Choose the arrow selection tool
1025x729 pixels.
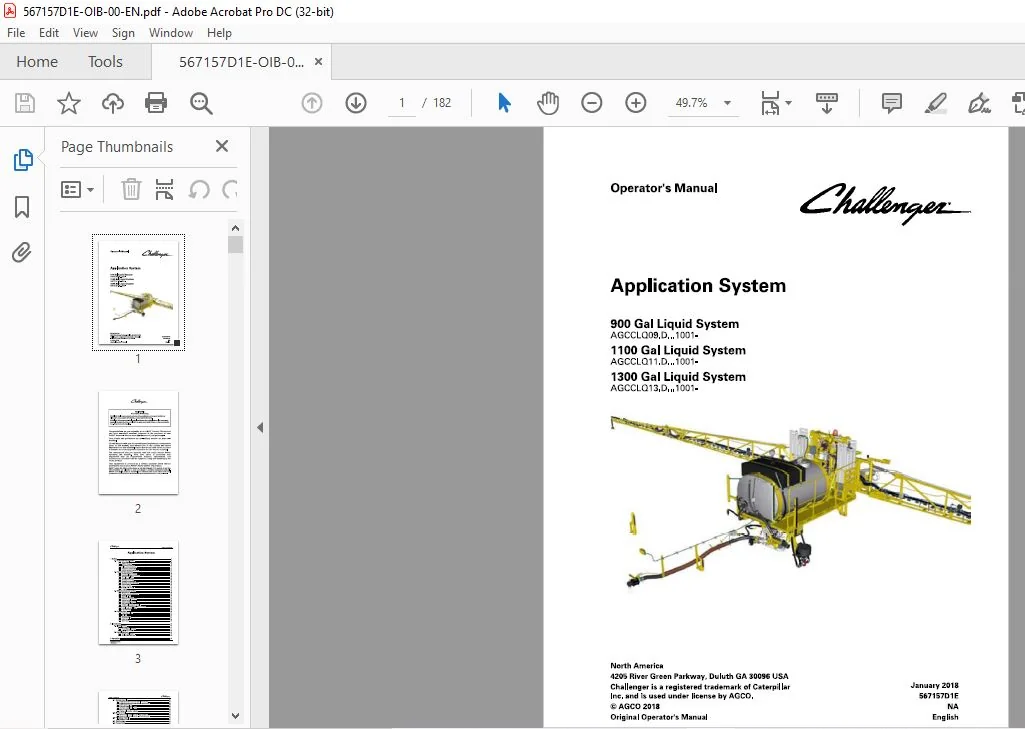point(504,103)
